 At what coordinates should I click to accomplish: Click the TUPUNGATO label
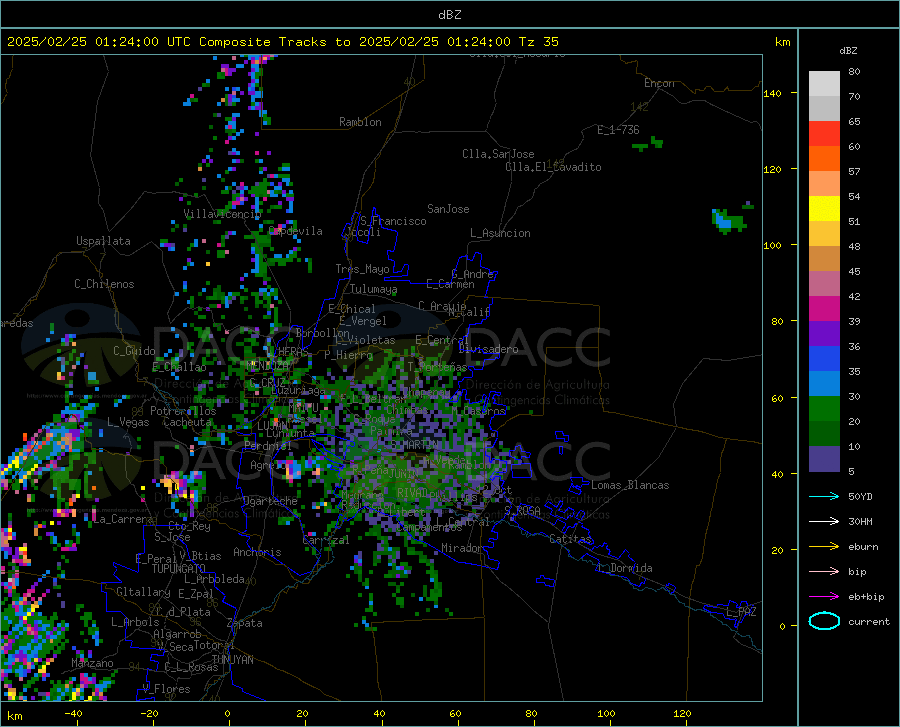coord(179,569)
